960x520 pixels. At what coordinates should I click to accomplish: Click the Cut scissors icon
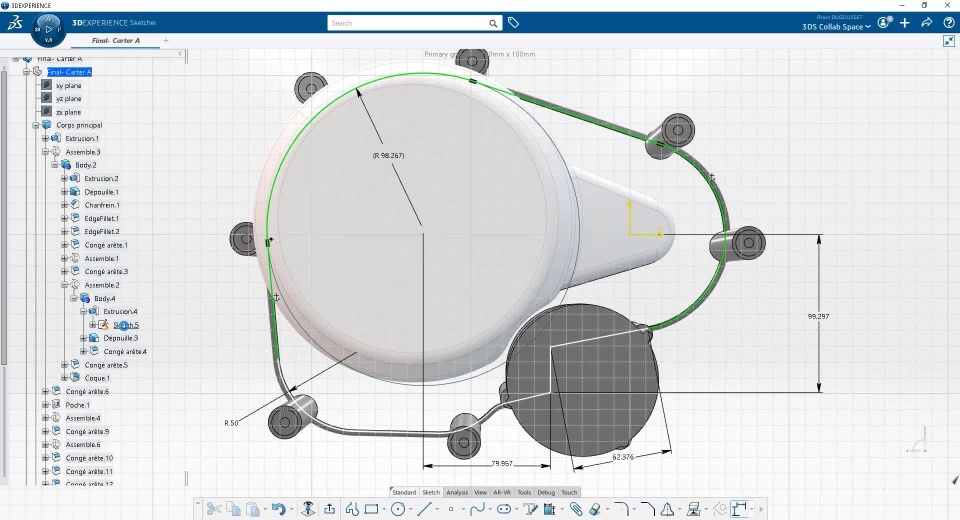tap(213, 508)
